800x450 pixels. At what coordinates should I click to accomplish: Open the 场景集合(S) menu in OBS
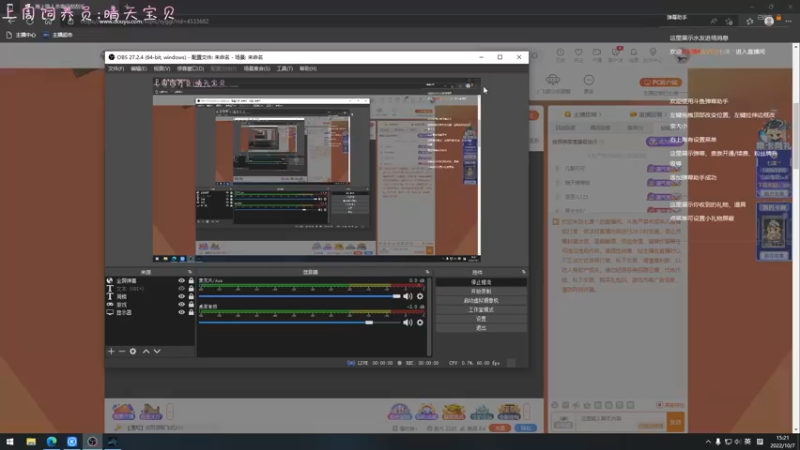click(256, 68)
